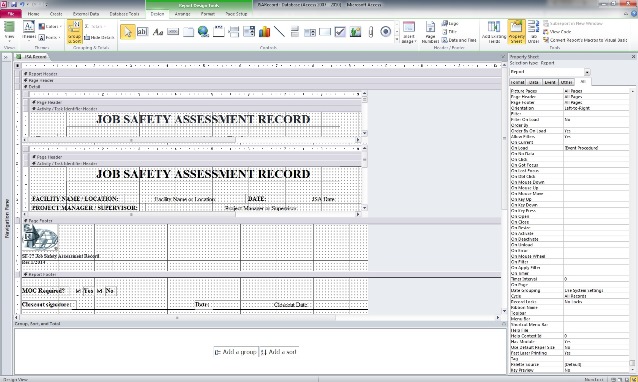Switch to the Home ribbon tab
The height and width of the screenshot is (382, 638).
point(33,13)
